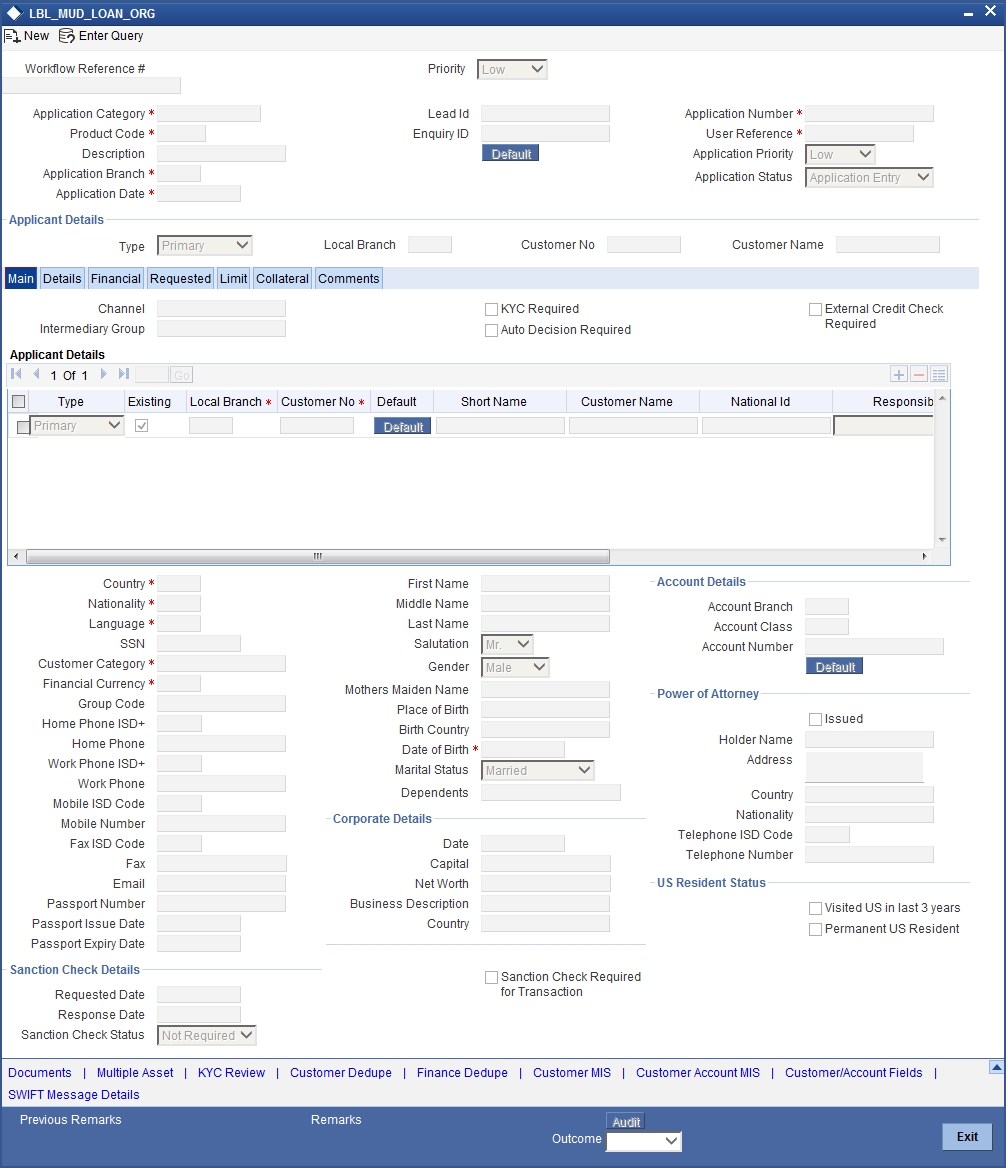Open the SWIFT Message Details link
1006x1168 pixels.
point(74,1095)
